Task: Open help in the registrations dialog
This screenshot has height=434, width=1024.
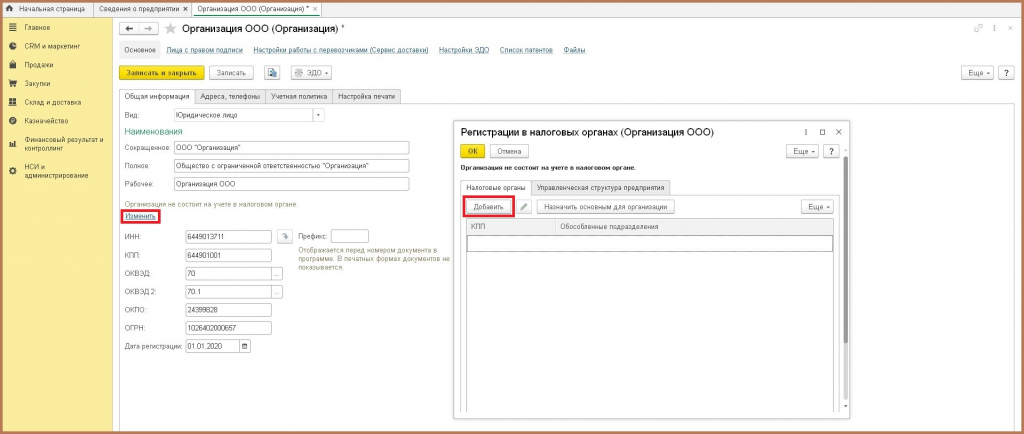Action: (x=831, y=151)
